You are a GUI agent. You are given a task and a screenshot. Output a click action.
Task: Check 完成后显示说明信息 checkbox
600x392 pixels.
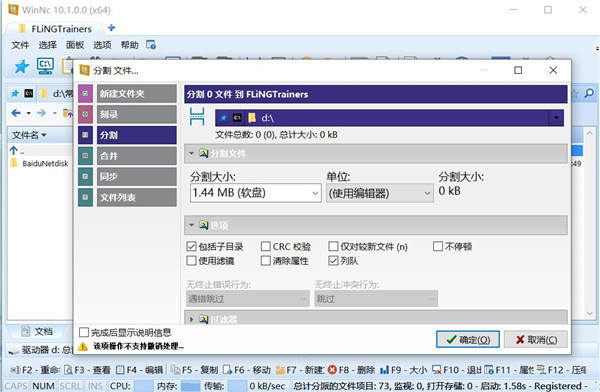[84, 332]
